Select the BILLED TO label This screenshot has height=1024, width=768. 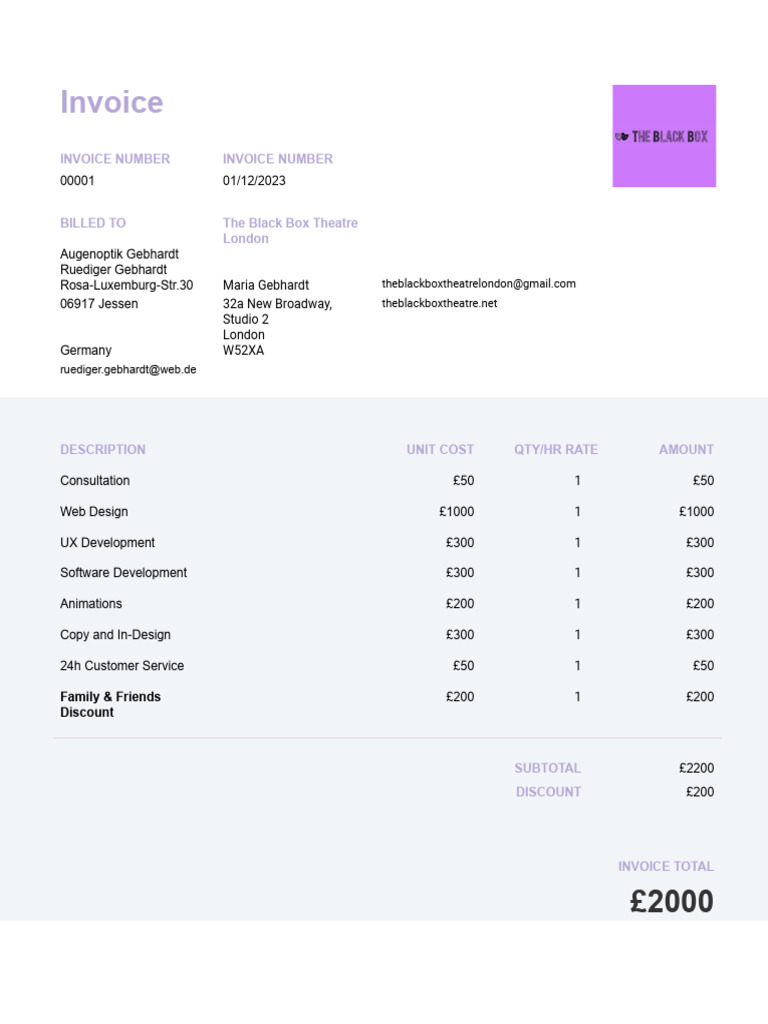click(x=93, y=223)
